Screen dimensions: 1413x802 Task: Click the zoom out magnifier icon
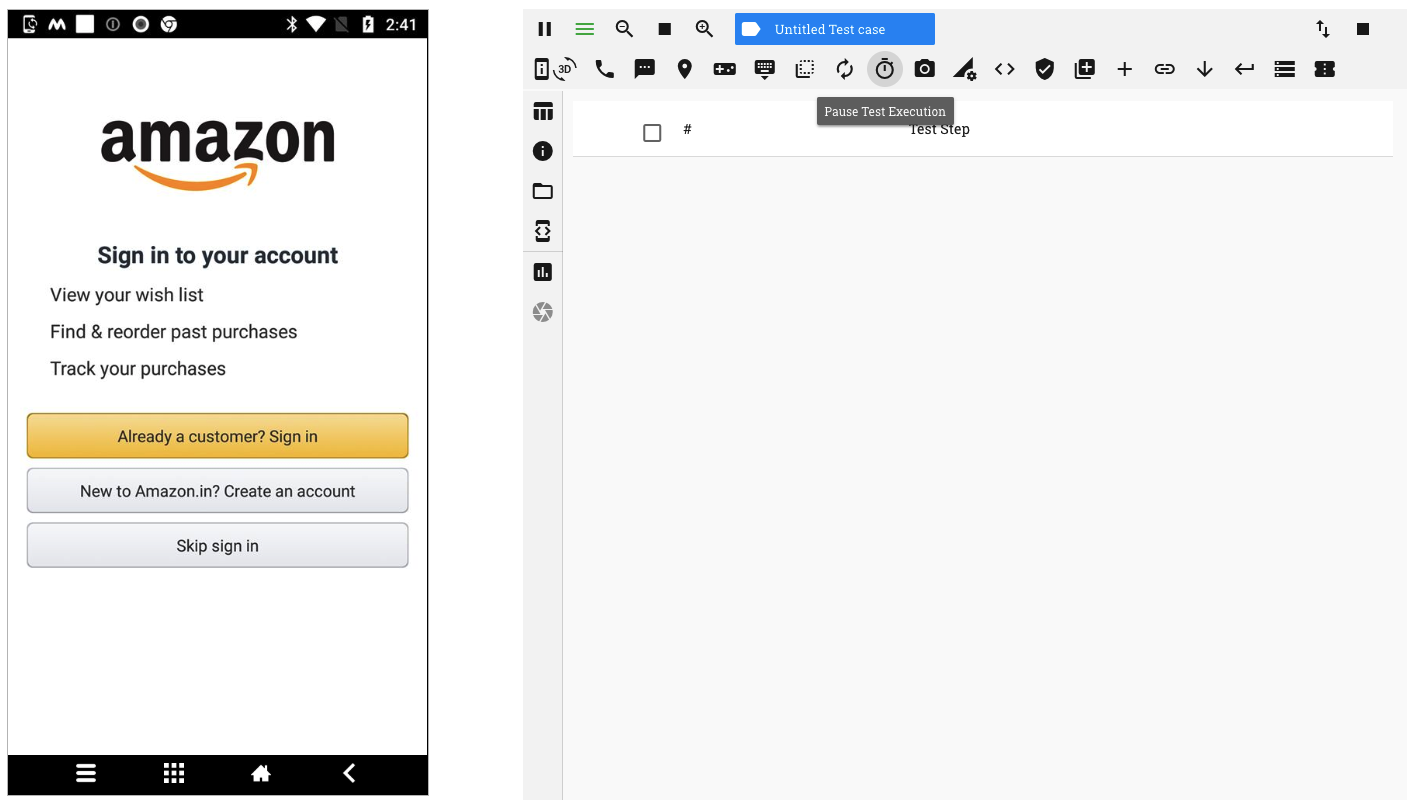pyautogui.click(x=624, y=29)
